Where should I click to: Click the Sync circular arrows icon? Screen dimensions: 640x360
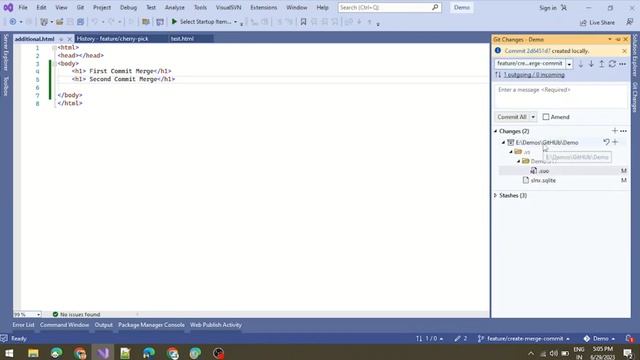click(x=612, y=64)
